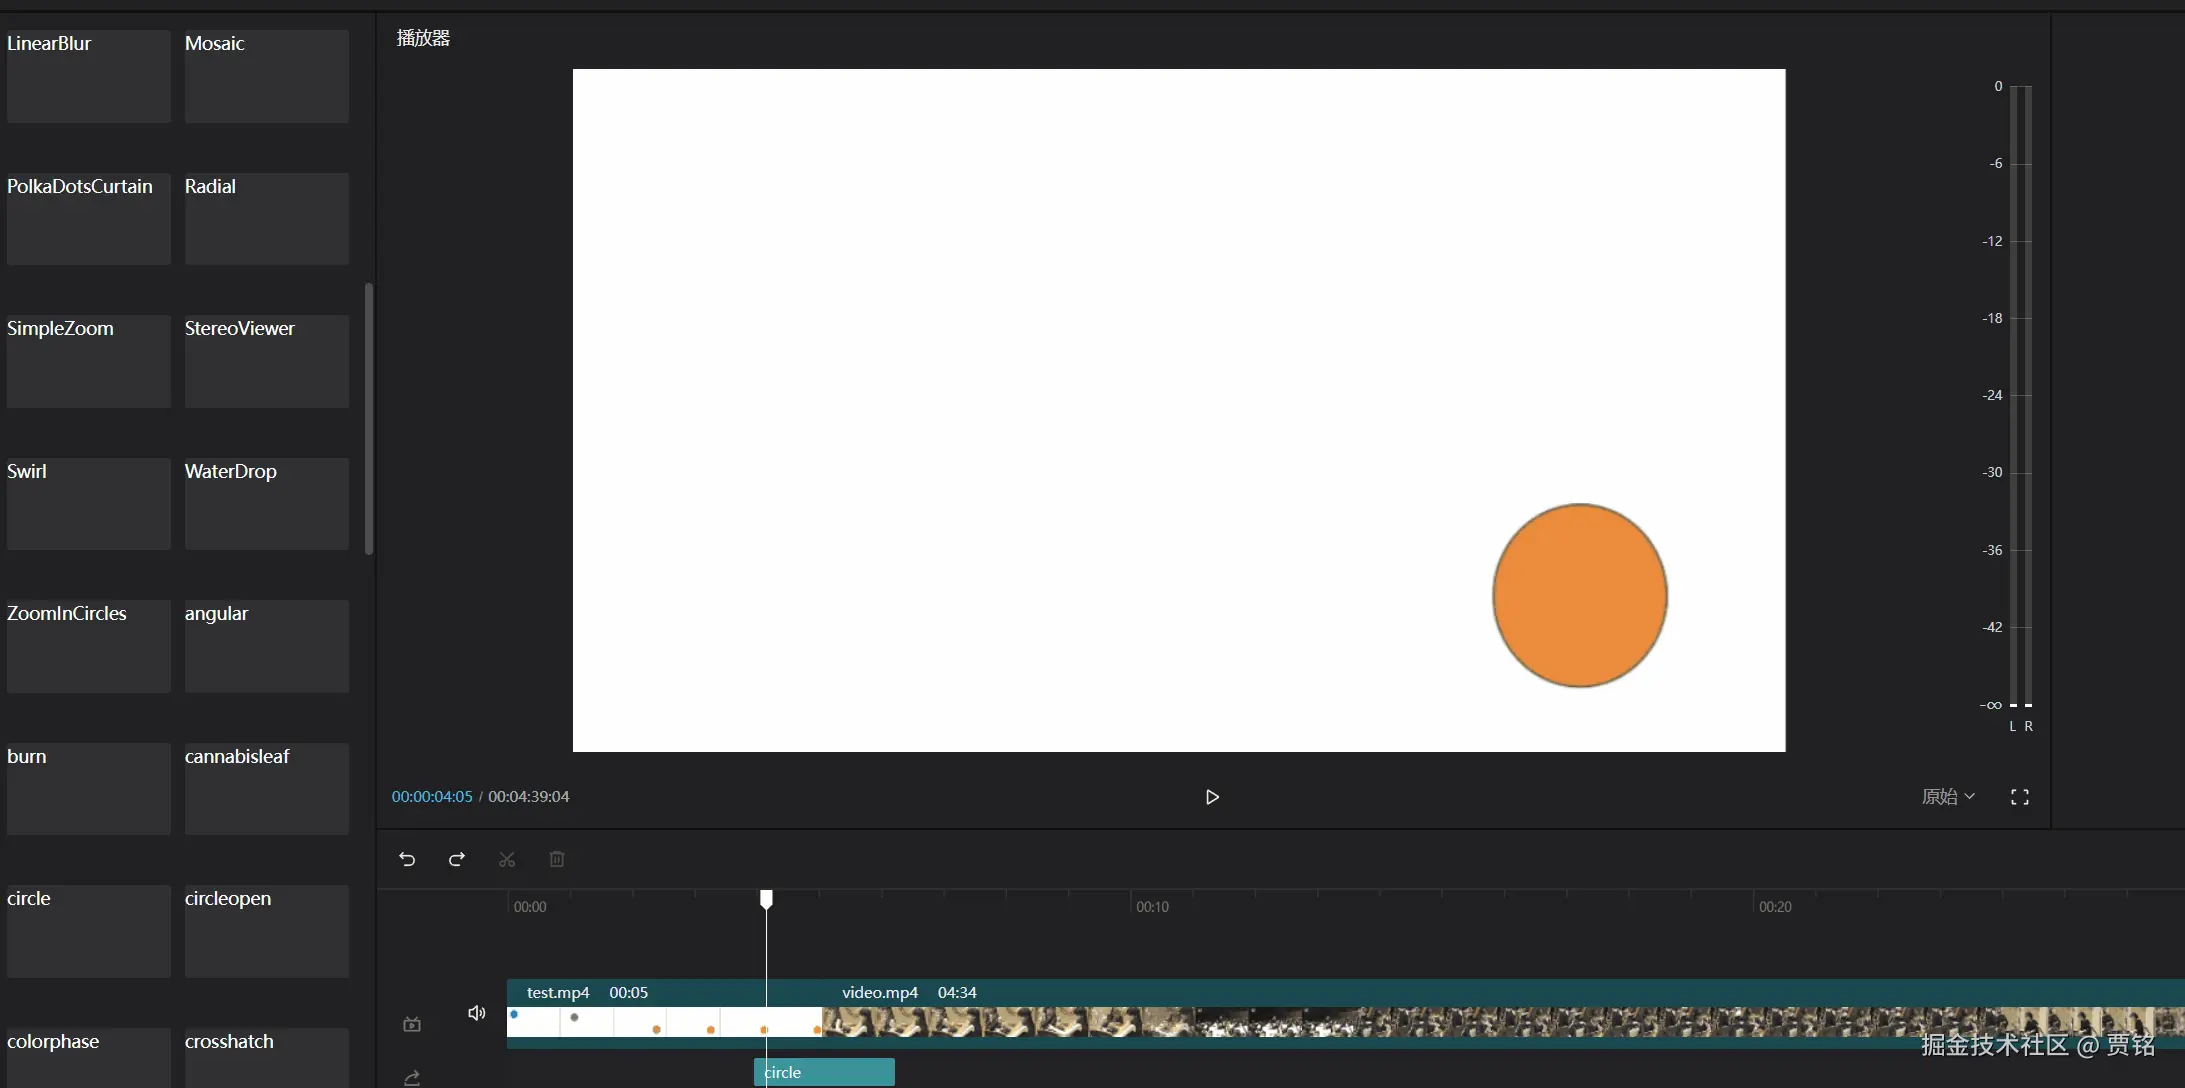Mute the video track speaker icon
This screenshot has width=2185, height=1088.
click(477, 1013)
